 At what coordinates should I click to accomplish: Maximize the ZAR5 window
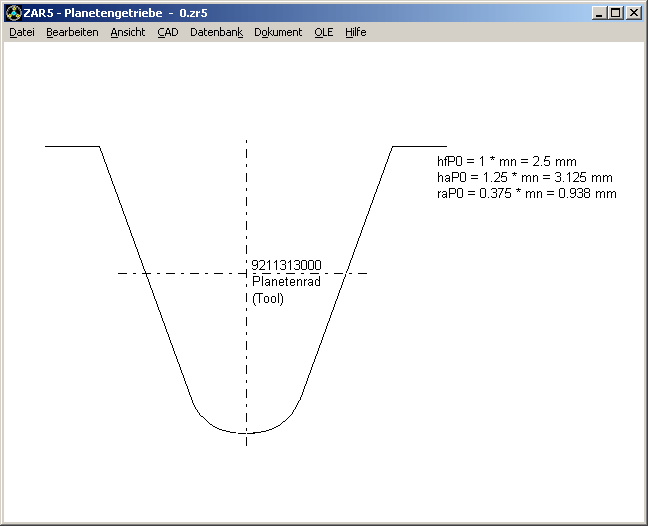(615, 13)
